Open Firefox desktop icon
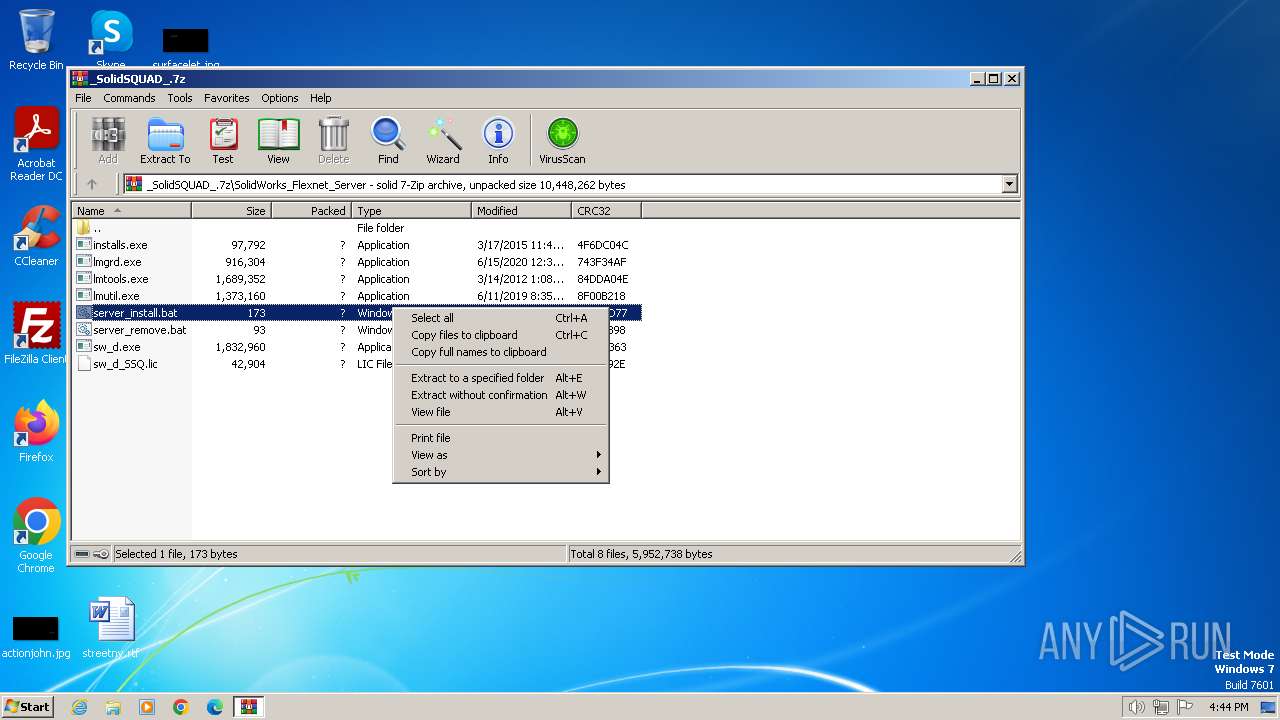This screenshot has width=1280, height=720. tap(36, 432)
